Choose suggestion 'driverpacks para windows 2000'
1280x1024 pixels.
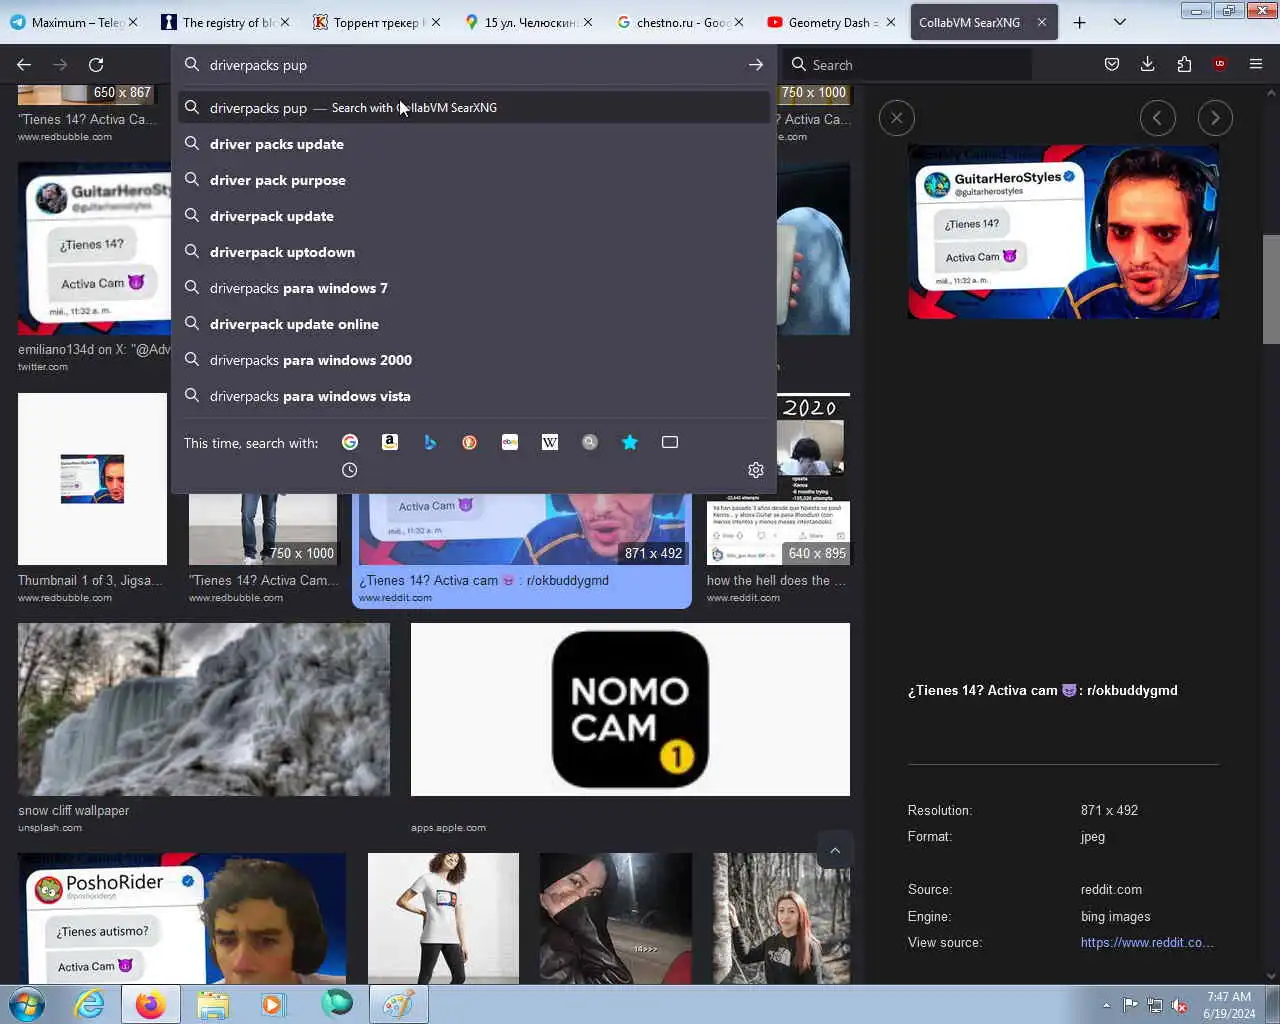coord(474,360)
